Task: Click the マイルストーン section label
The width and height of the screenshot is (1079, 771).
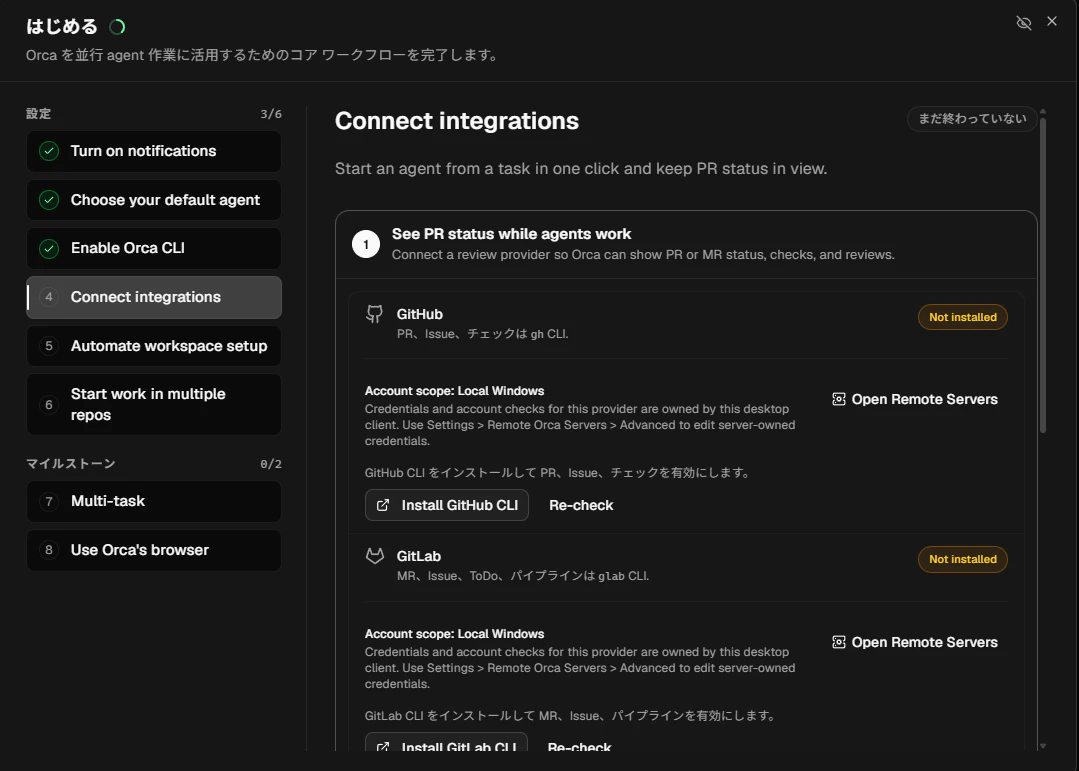Action: [x=71, y=464]
